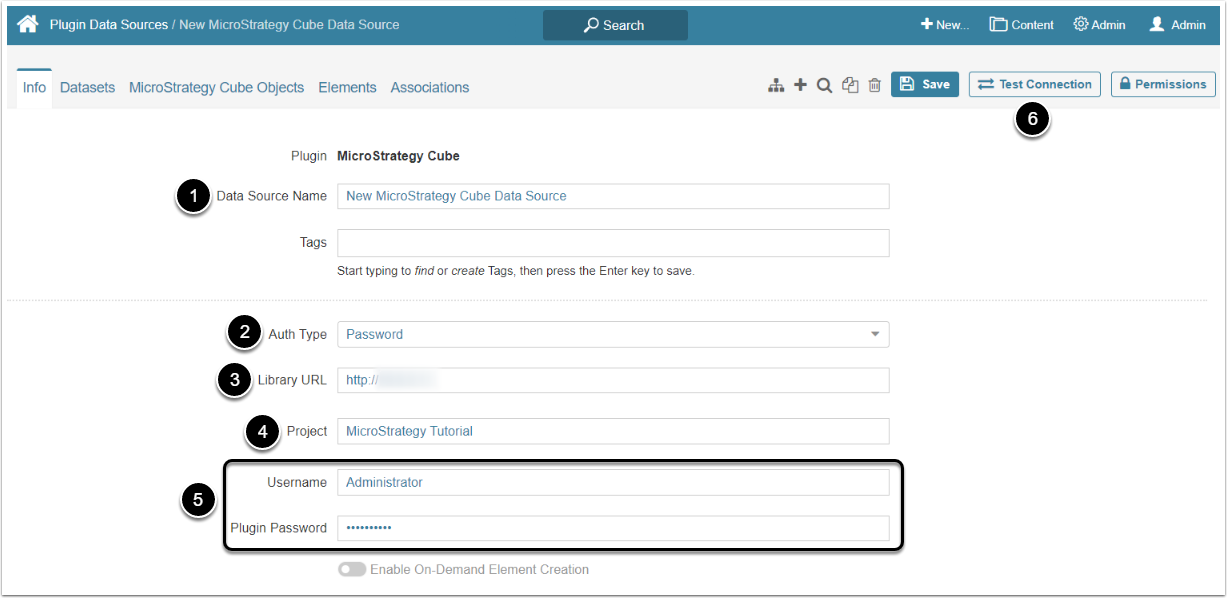Screen dimensions: 1227x598
Task: Switch to the Associations tab
Action: pyautogui.click(x=430, y=87)
